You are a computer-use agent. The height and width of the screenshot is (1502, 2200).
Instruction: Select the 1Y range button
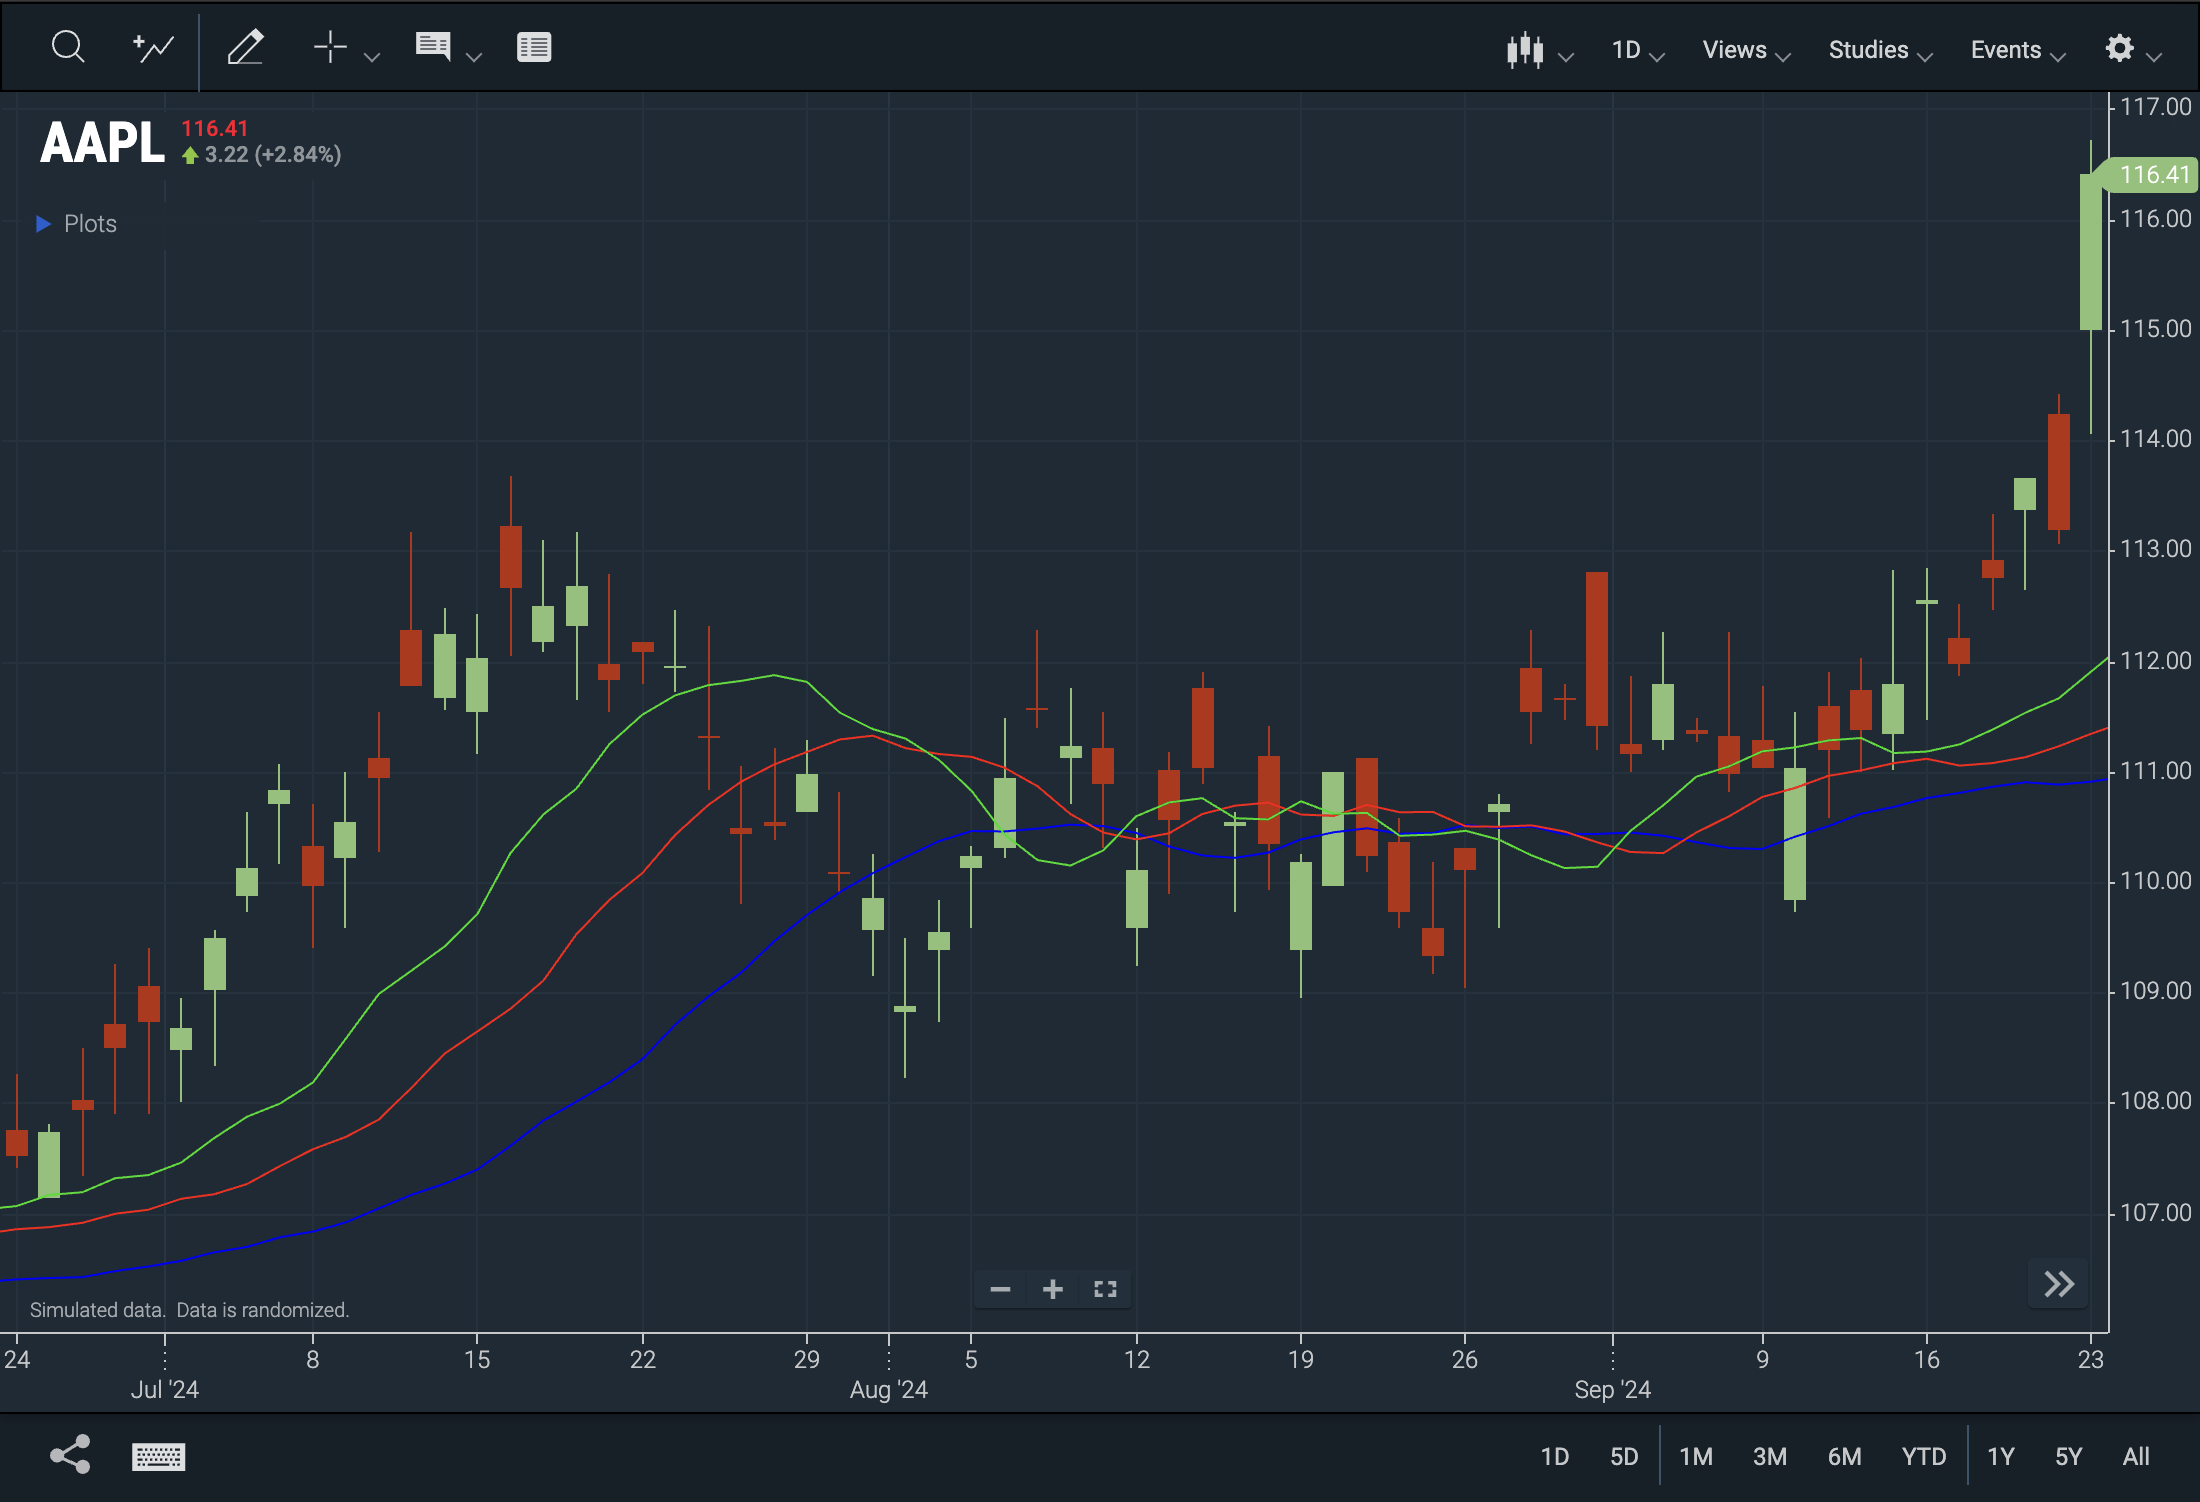(2000, 1457)
